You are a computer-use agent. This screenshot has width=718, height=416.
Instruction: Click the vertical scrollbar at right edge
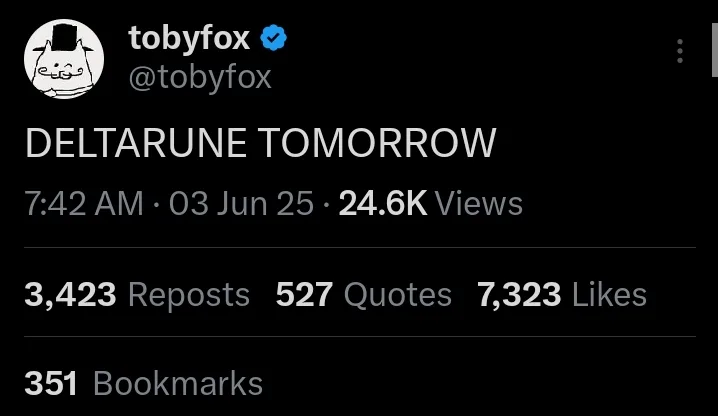[x=715, y=50]
